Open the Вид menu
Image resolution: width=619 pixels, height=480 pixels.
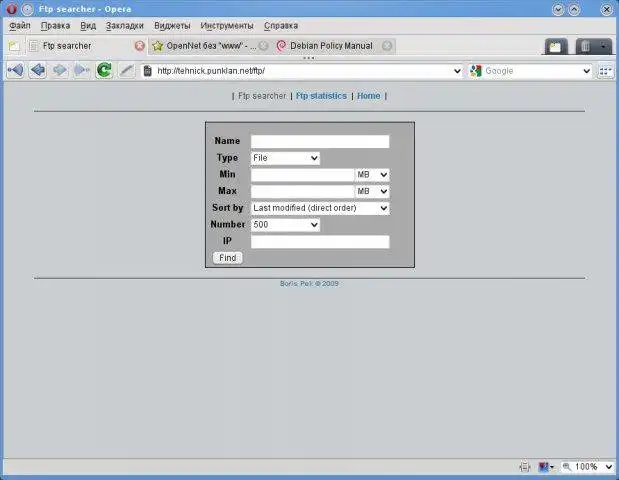88,26
